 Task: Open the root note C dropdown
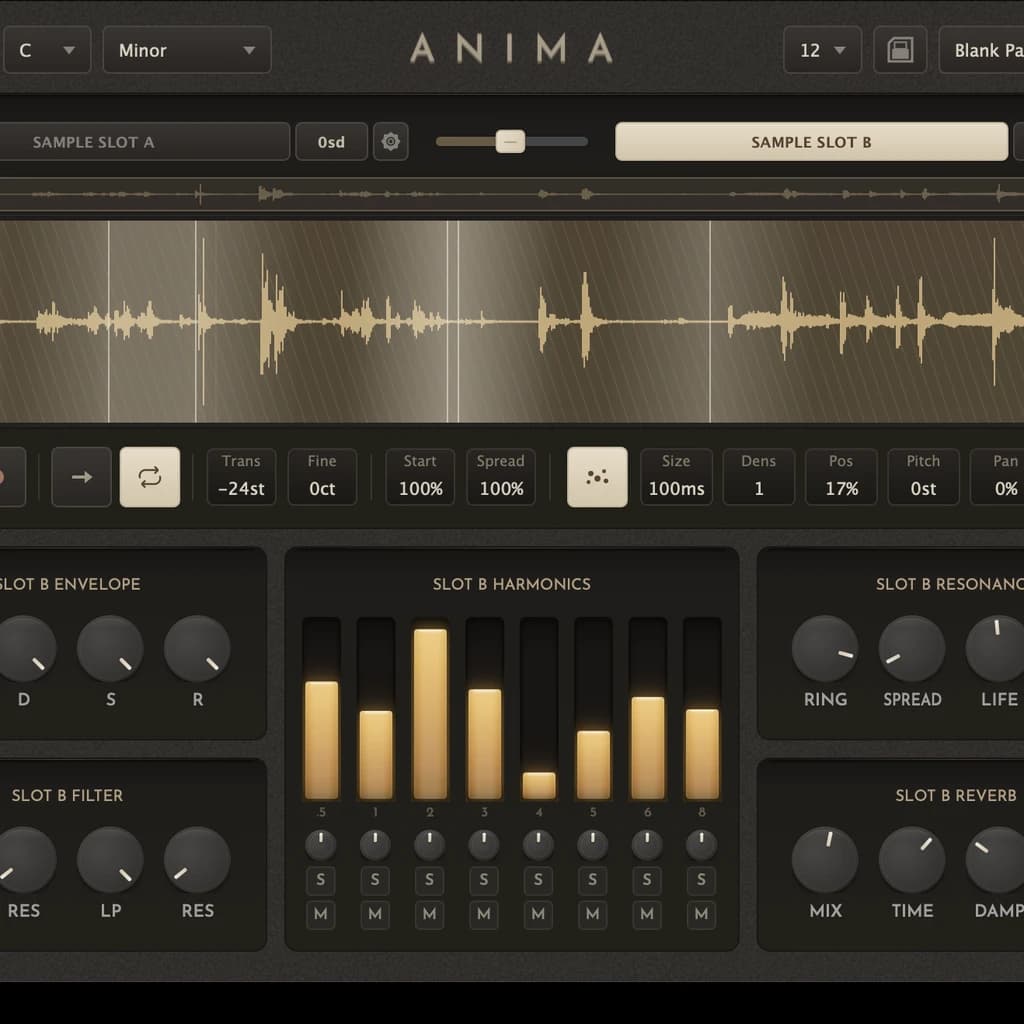pyautogui.click(x=47, y=50)
